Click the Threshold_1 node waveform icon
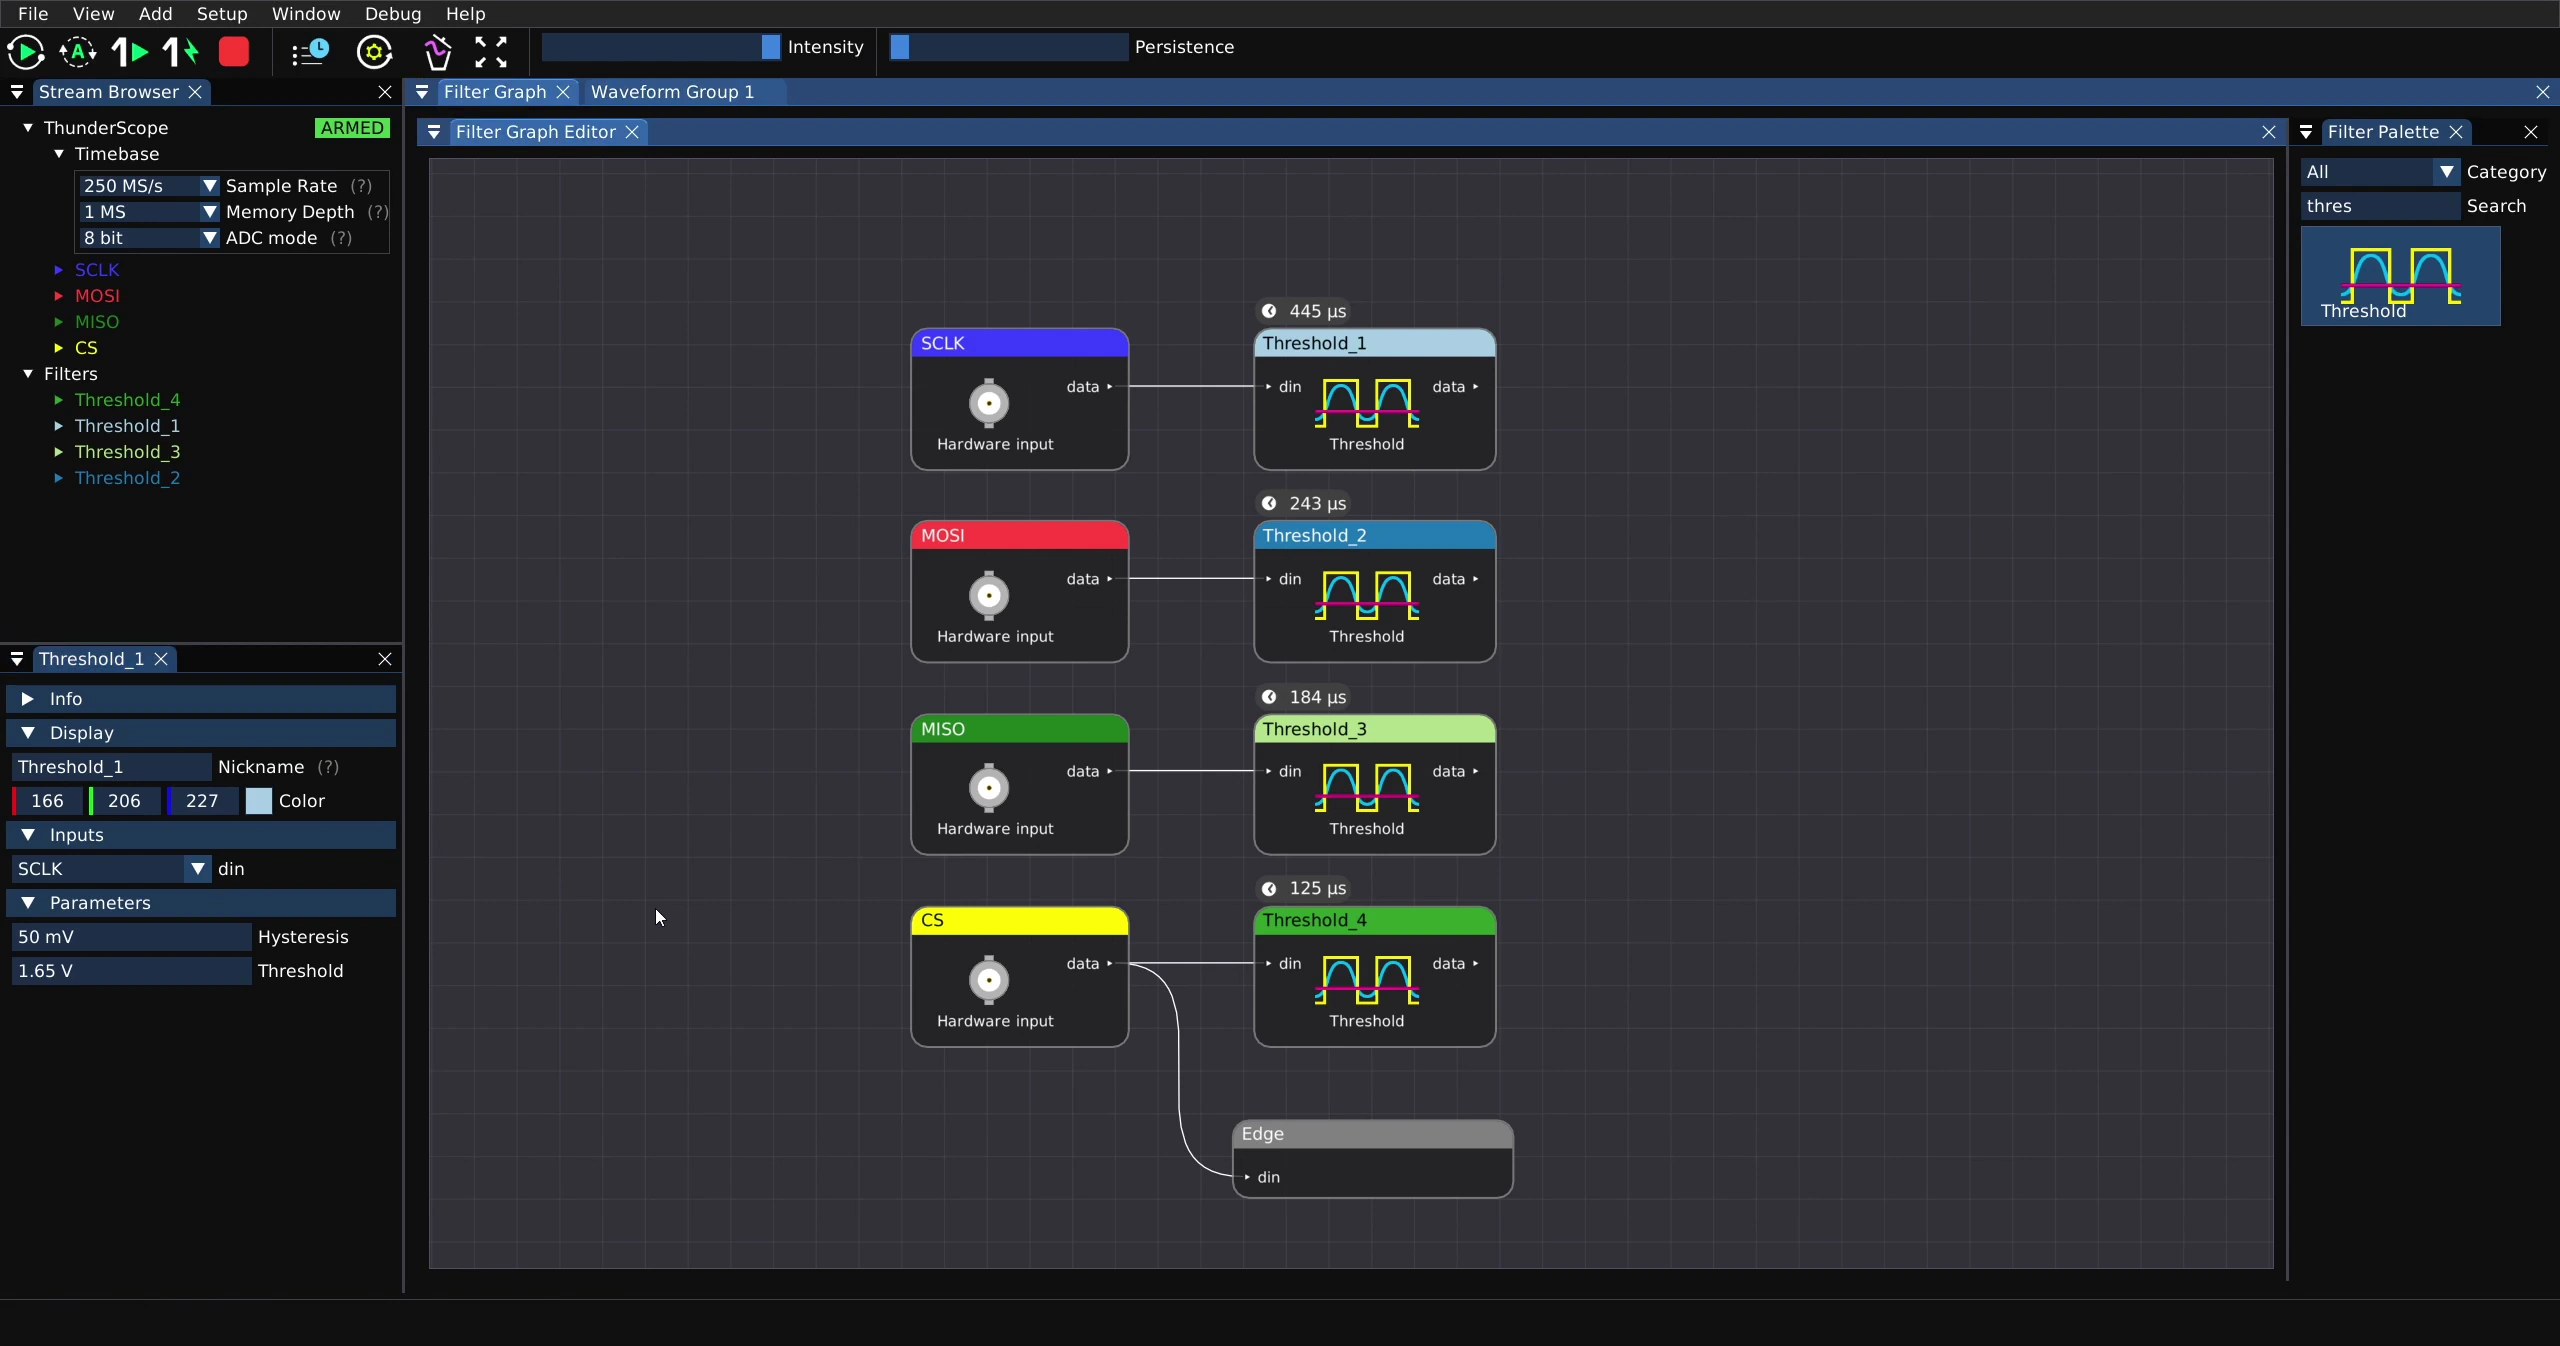 [1367, 403]
